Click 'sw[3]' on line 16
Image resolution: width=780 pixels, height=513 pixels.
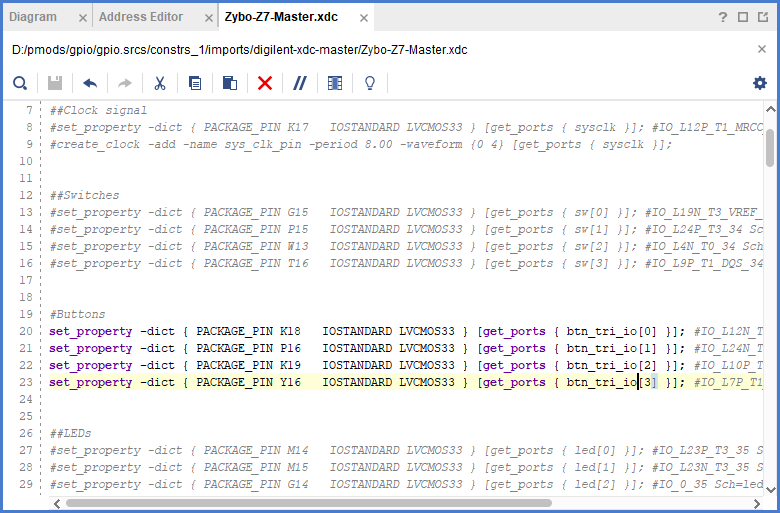click(591, 263)
